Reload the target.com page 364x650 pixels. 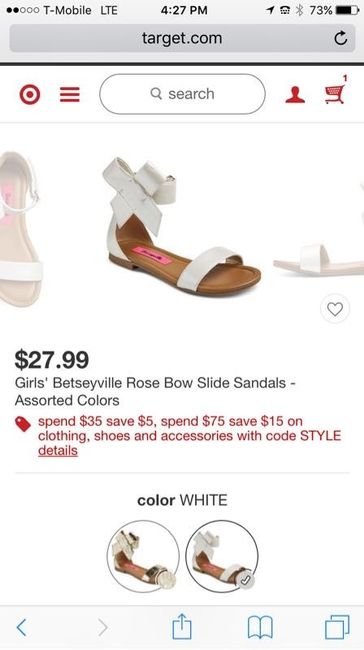341,39
